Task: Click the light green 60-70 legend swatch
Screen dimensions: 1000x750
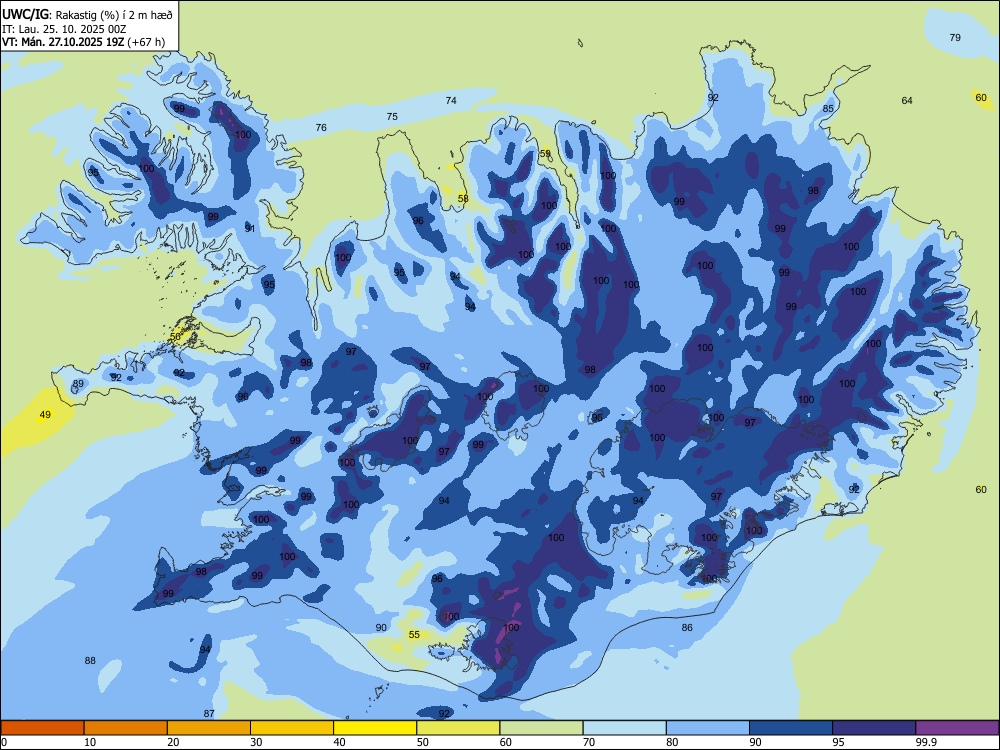Action: 541,728
